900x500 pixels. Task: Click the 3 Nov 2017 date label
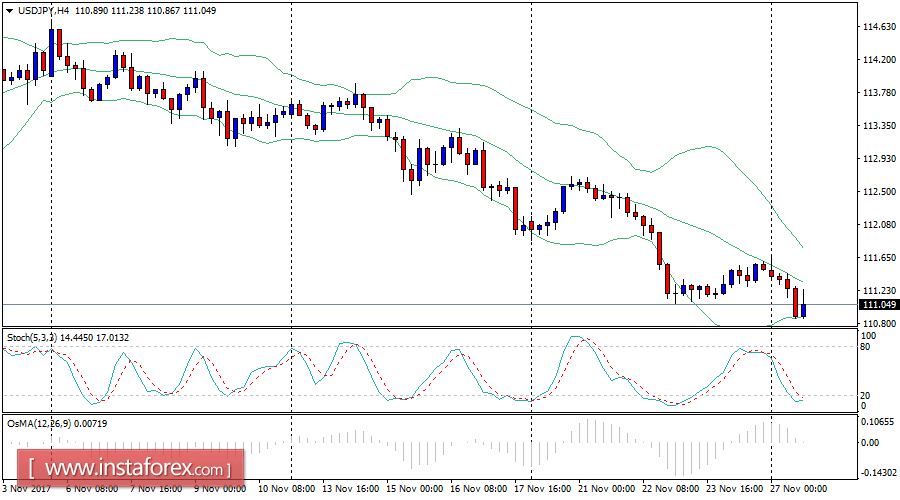[x=26, y=489]
